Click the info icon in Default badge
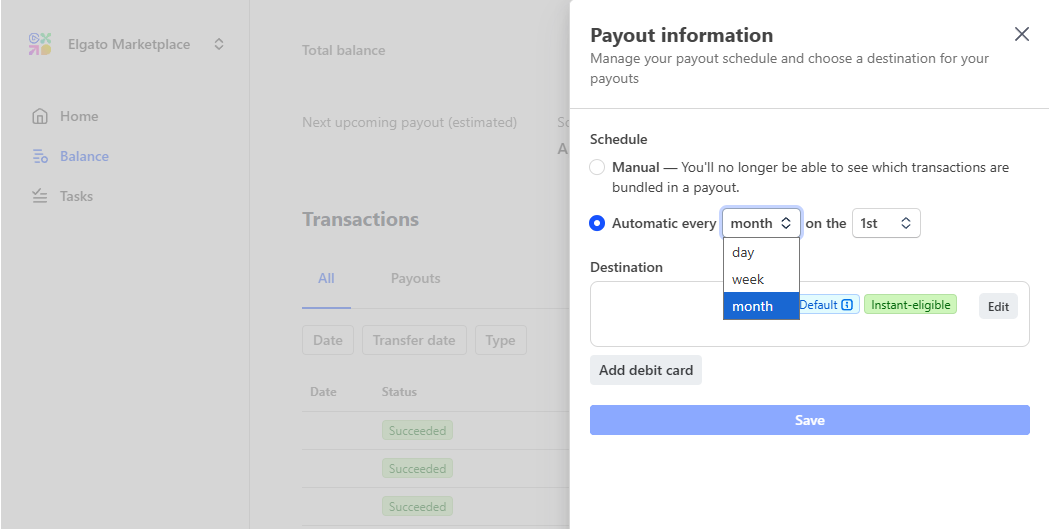1050x529 pixels. click(x=847, y=305)
